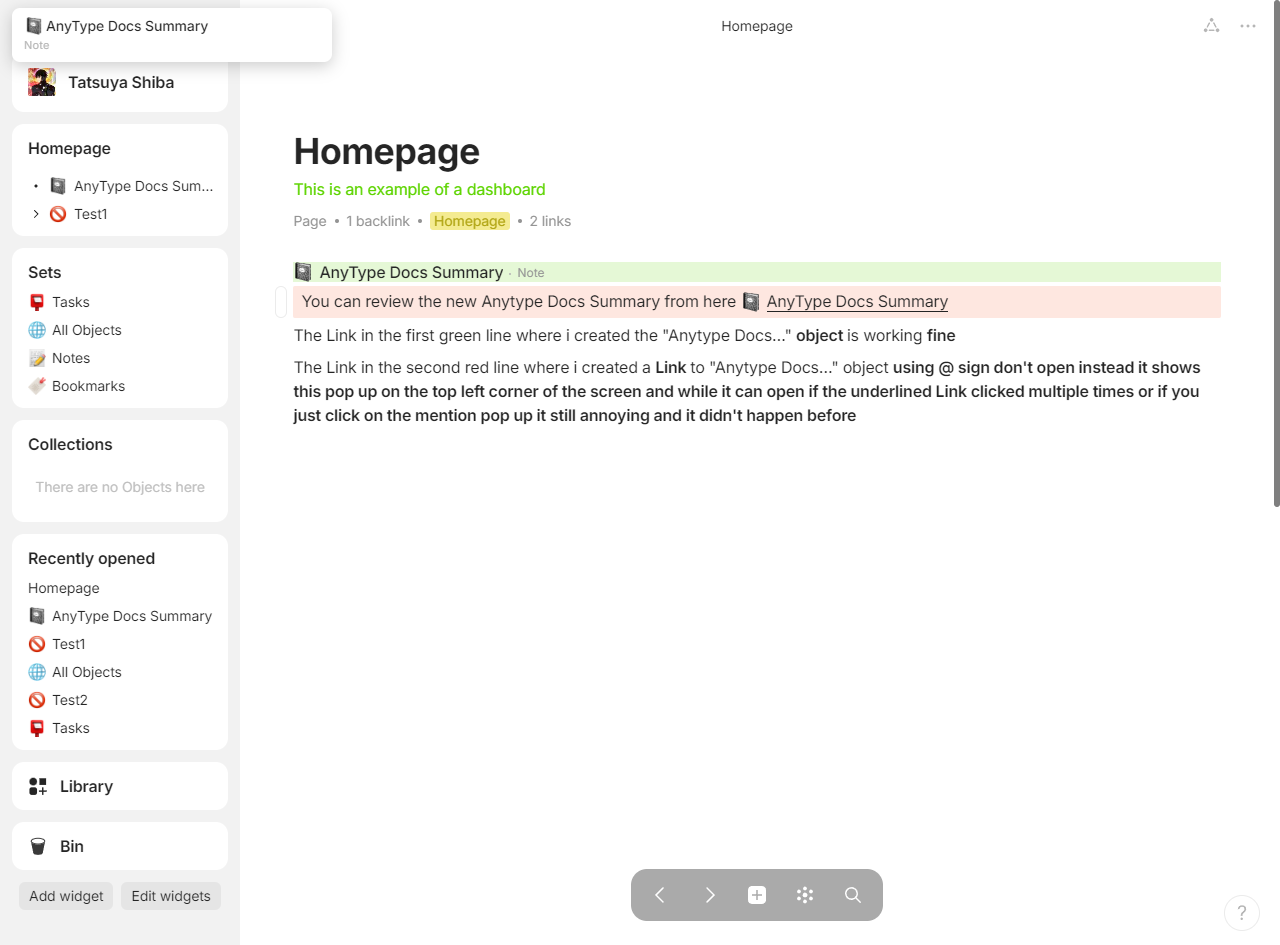Image resolution: width=1280 pixels, height=945 pixels.
Task: Open the 2 links relation
Action: [x=550, y=221]
